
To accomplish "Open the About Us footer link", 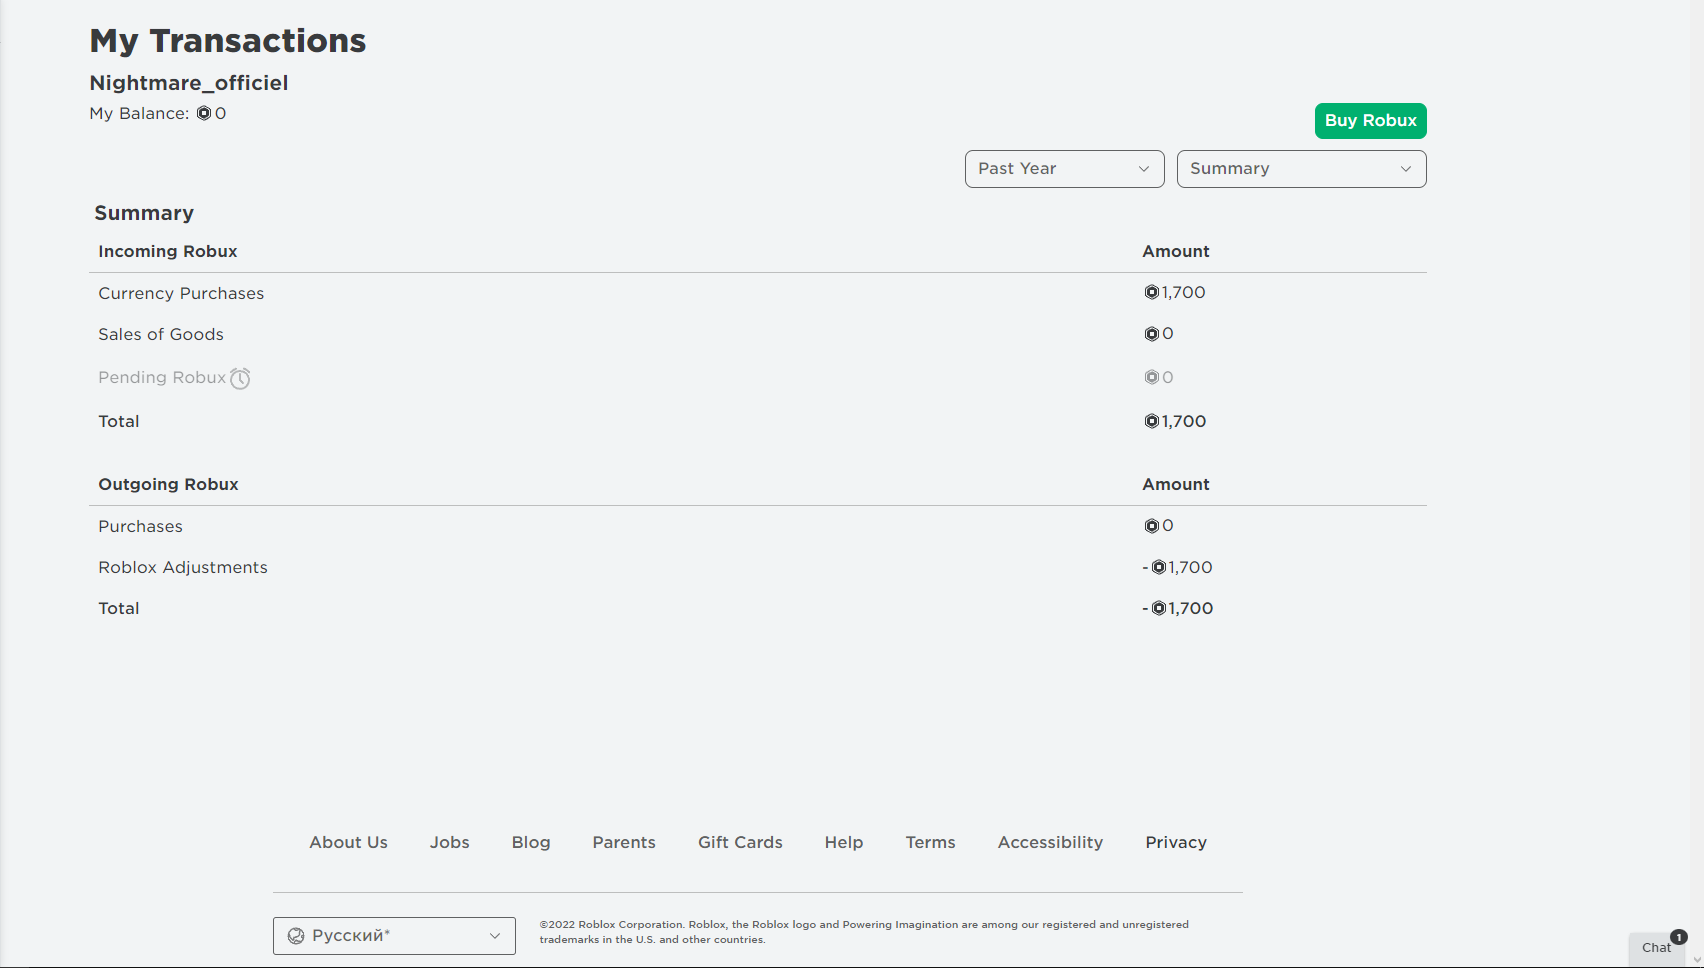I will [x=348, y=843].
